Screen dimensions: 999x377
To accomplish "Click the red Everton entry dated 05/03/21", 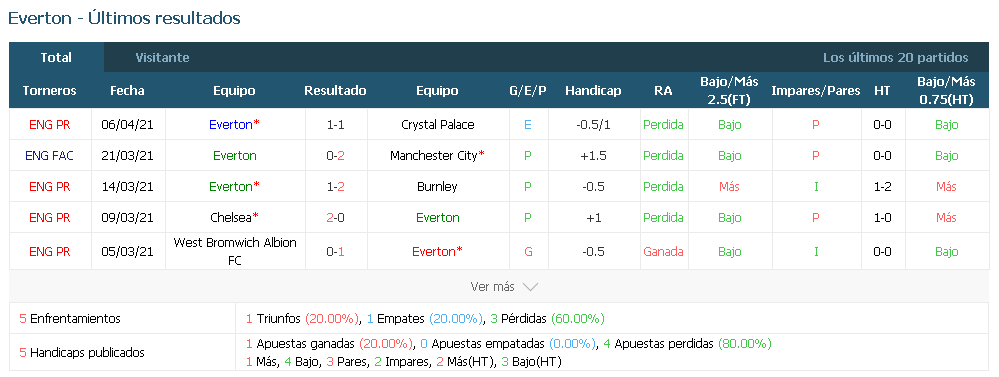I will click(437, 252).
